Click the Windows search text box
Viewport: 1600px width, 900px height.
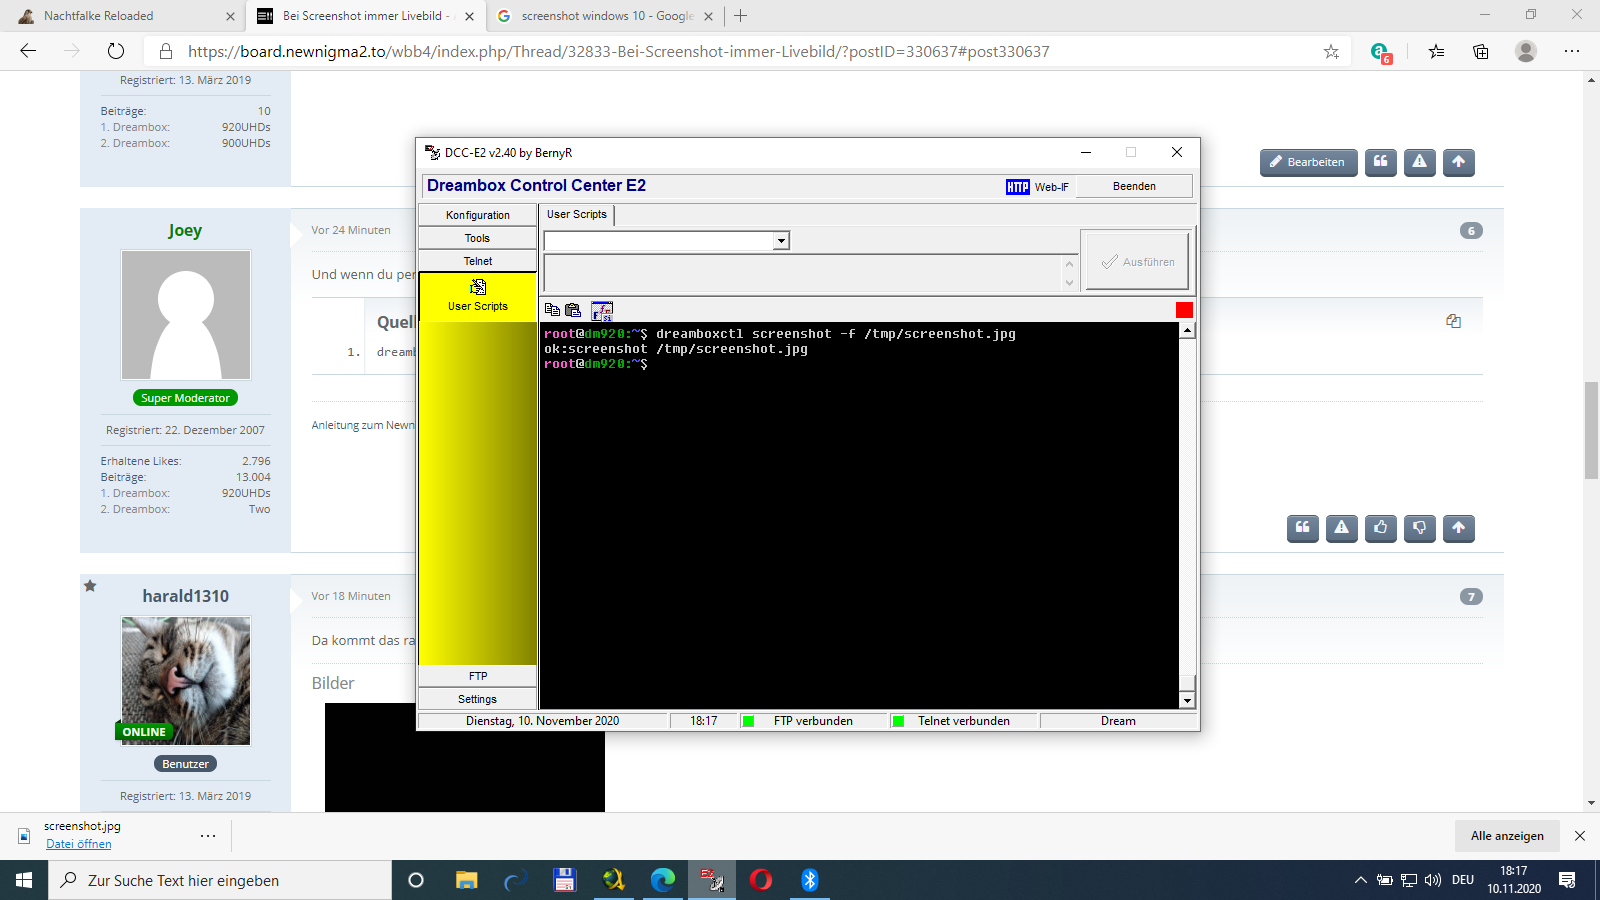(x=220, y=880)
